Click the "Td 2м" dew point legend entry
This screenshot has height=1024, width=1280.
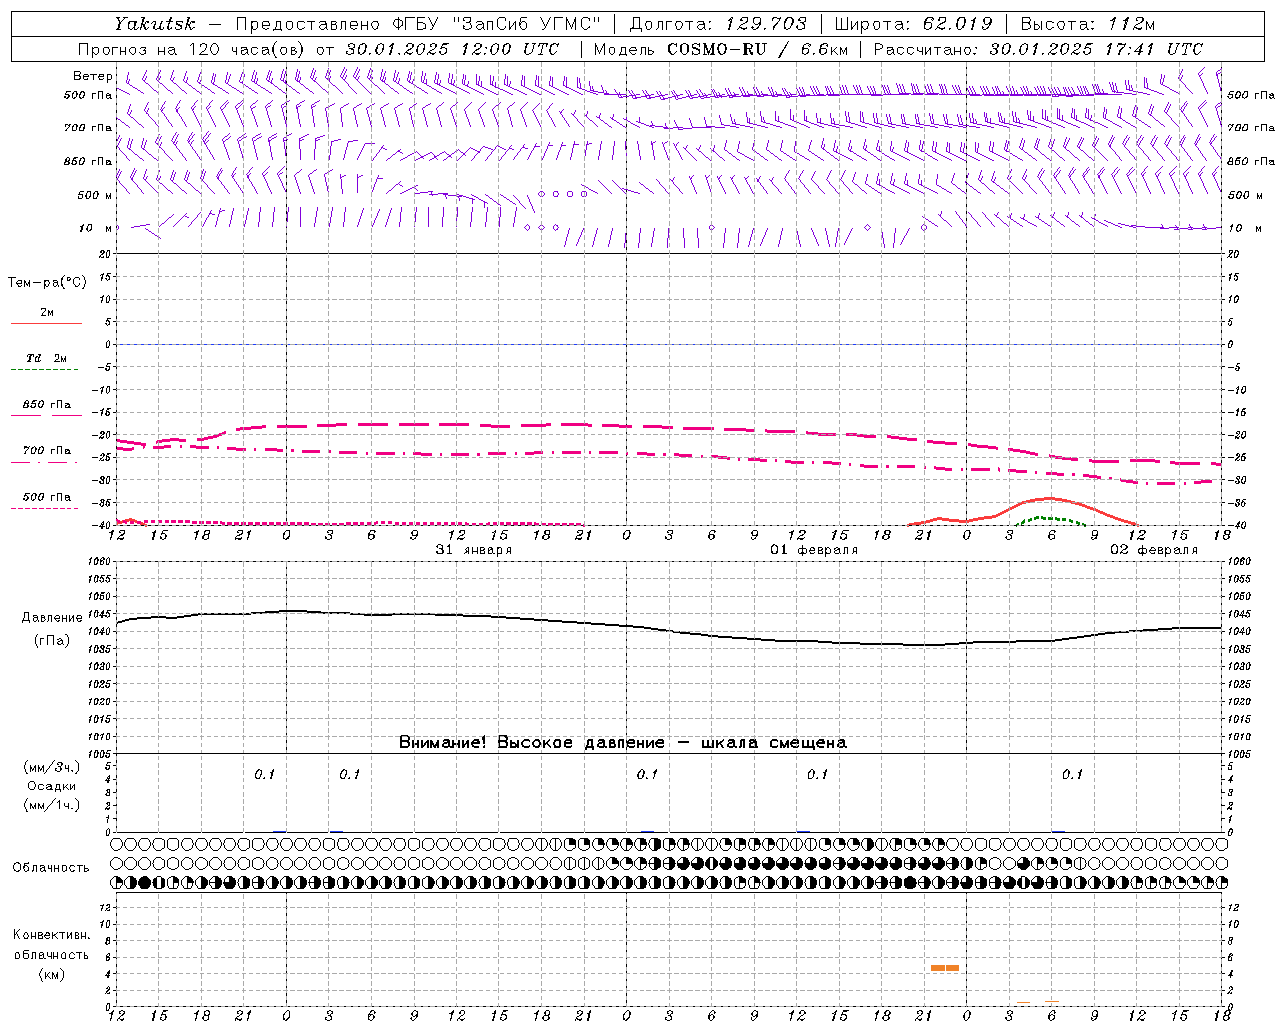(x=46, y=358)
